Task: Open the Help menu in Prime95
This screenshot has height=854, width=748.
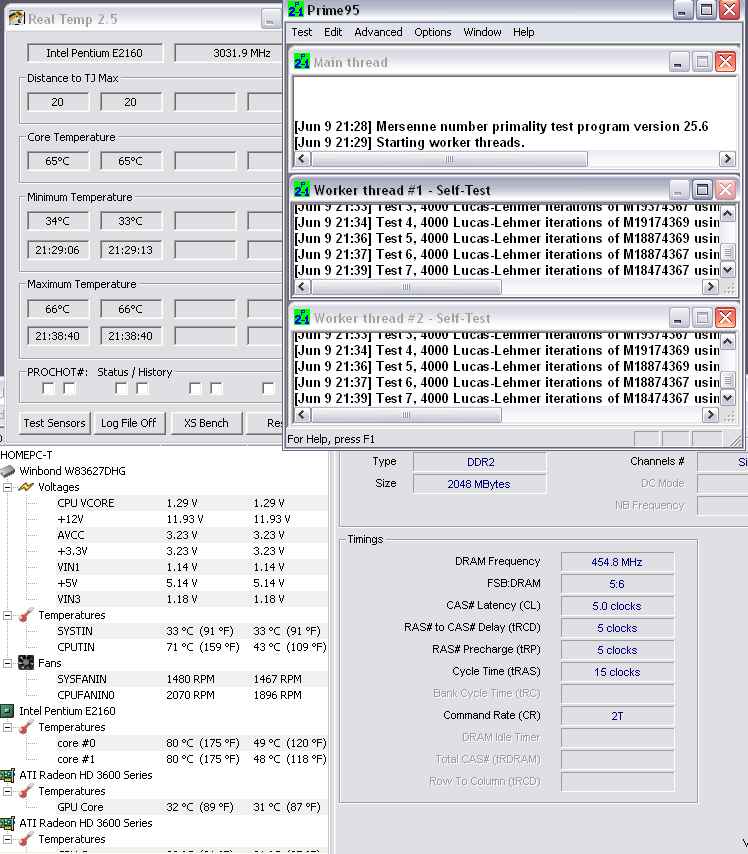Action: pyautogui.click(x=524, y=32)
